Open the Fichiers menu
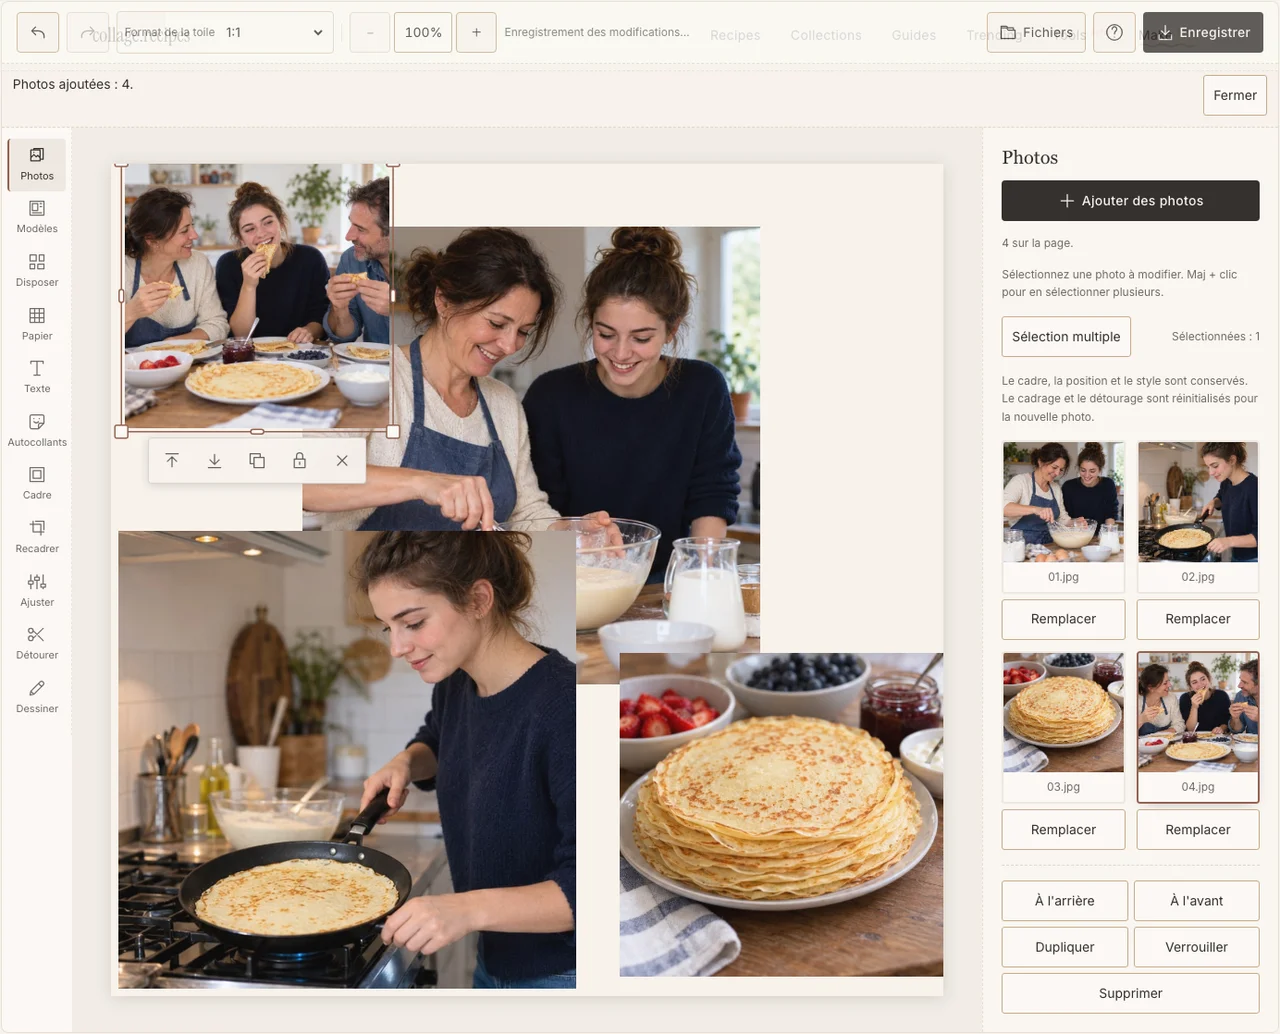1280x1034 pixels. pos(1036,32)
